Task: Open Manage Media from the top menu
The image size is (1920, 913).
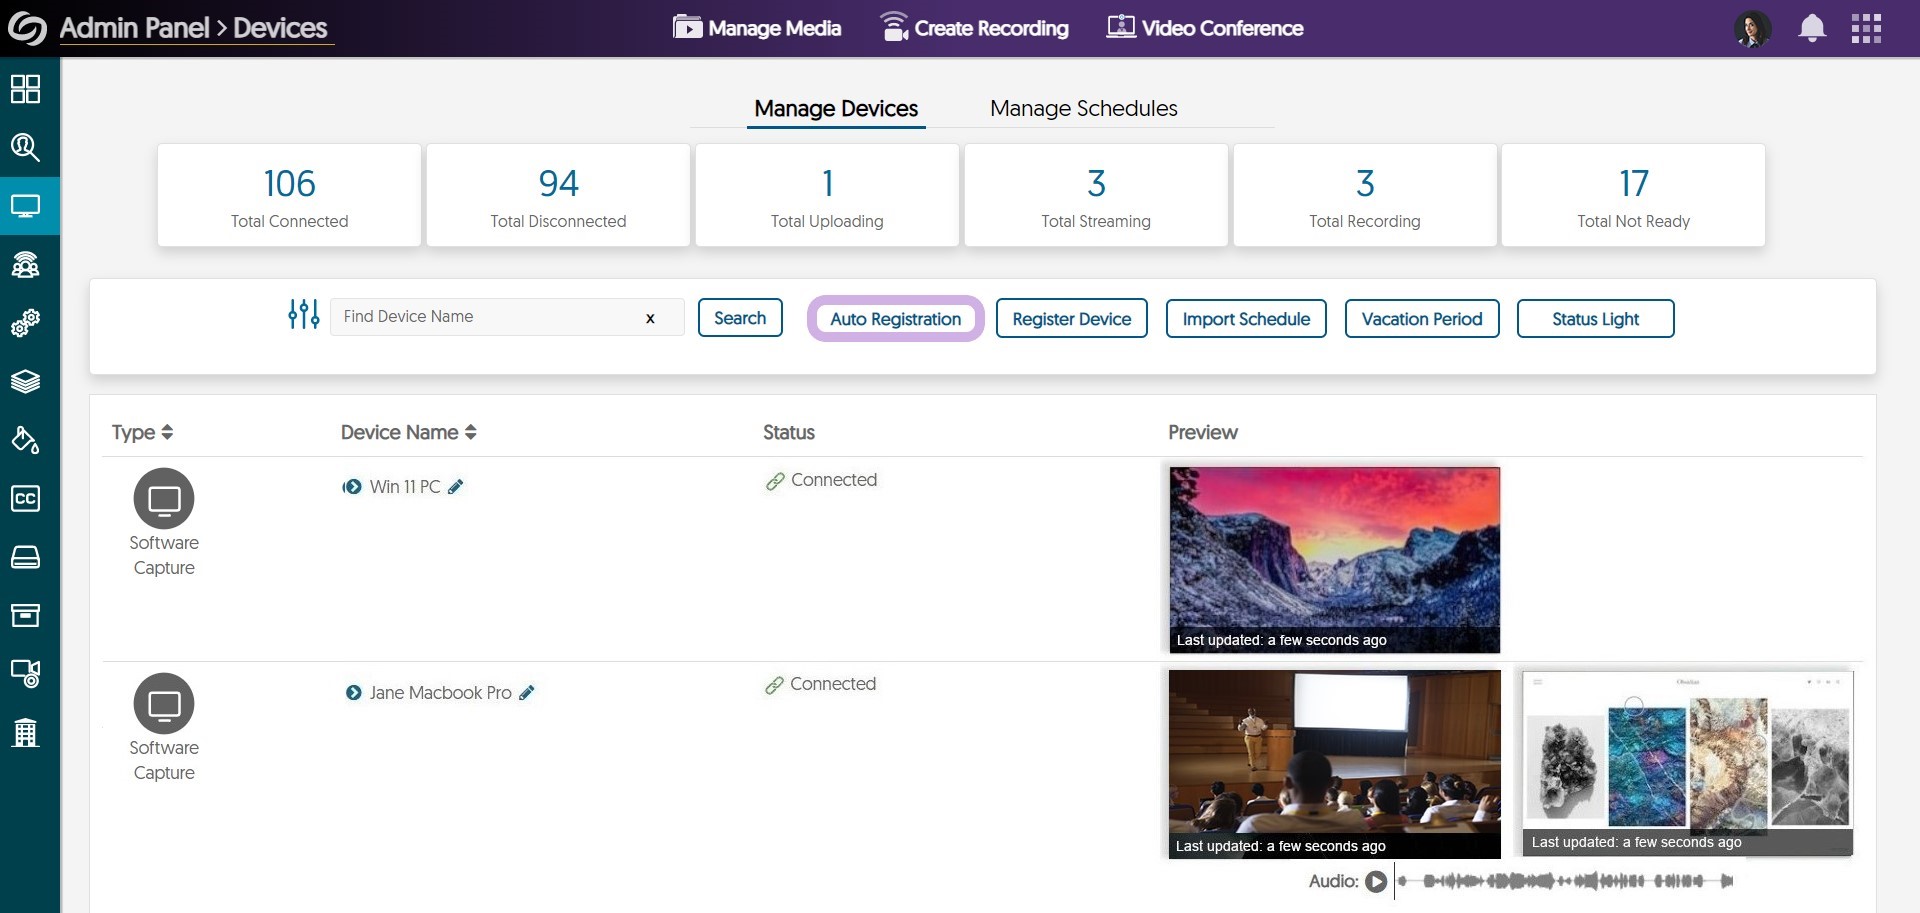Action: pyautogui.click(x=757, y=28)
